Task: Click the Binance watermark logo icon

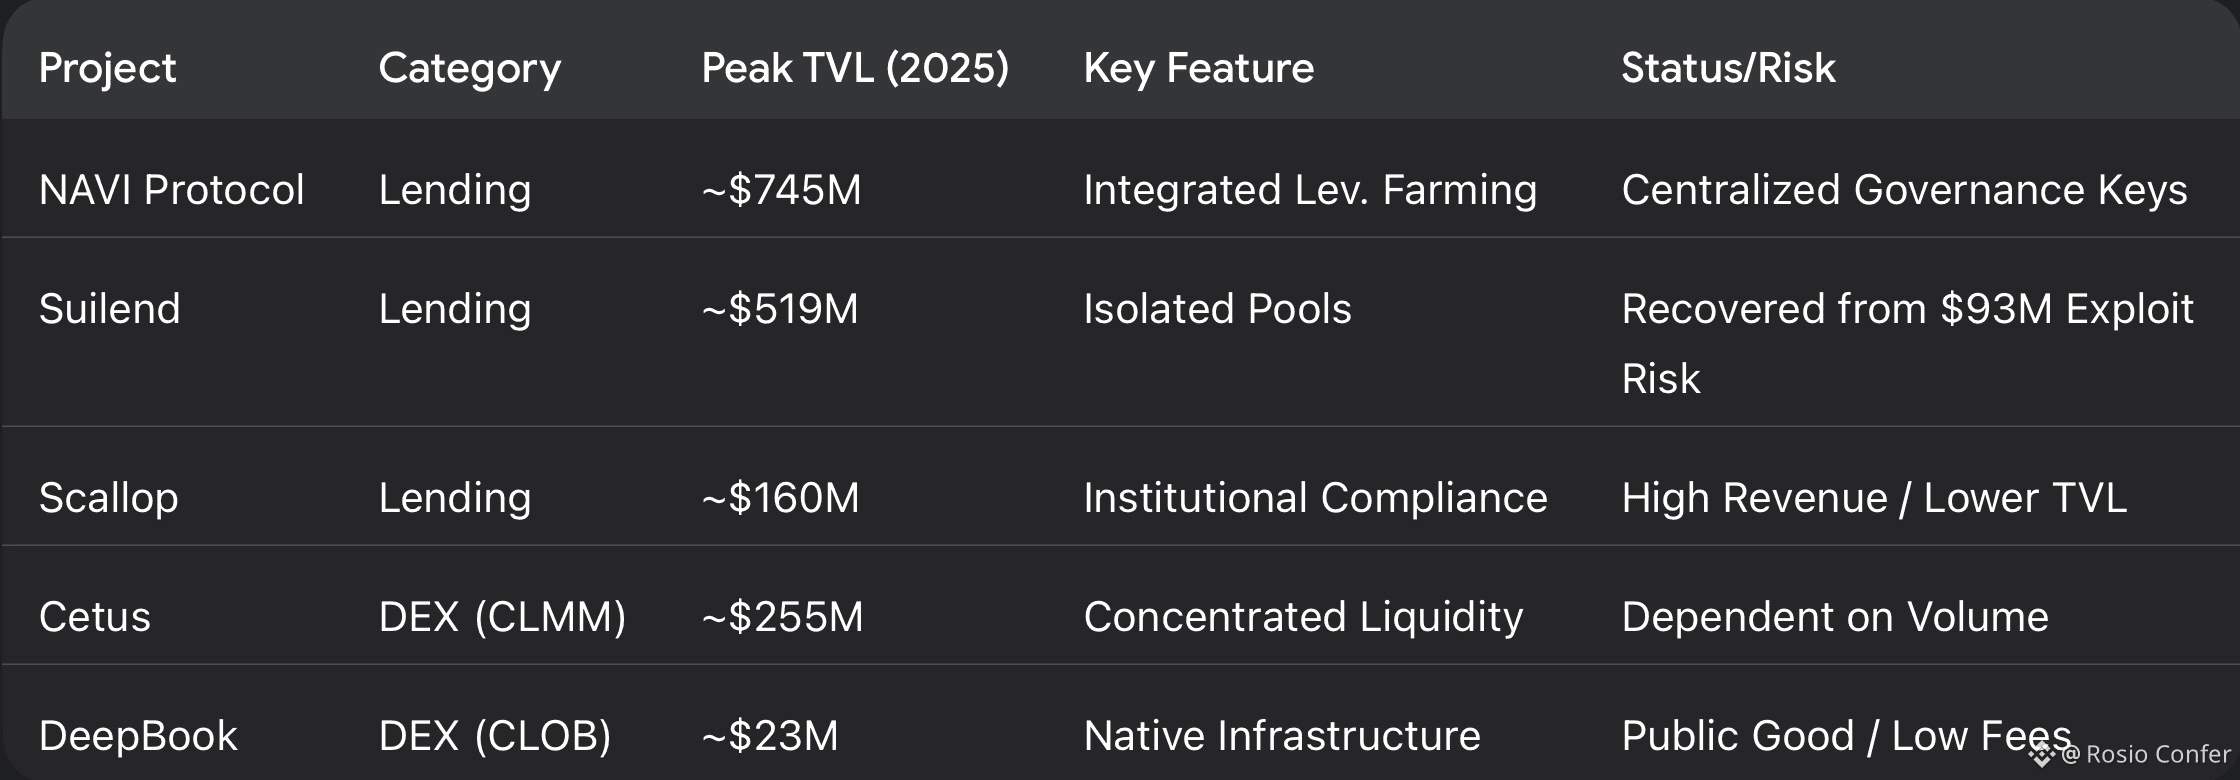Action: pyautogui.click(x=2042, y=755)
